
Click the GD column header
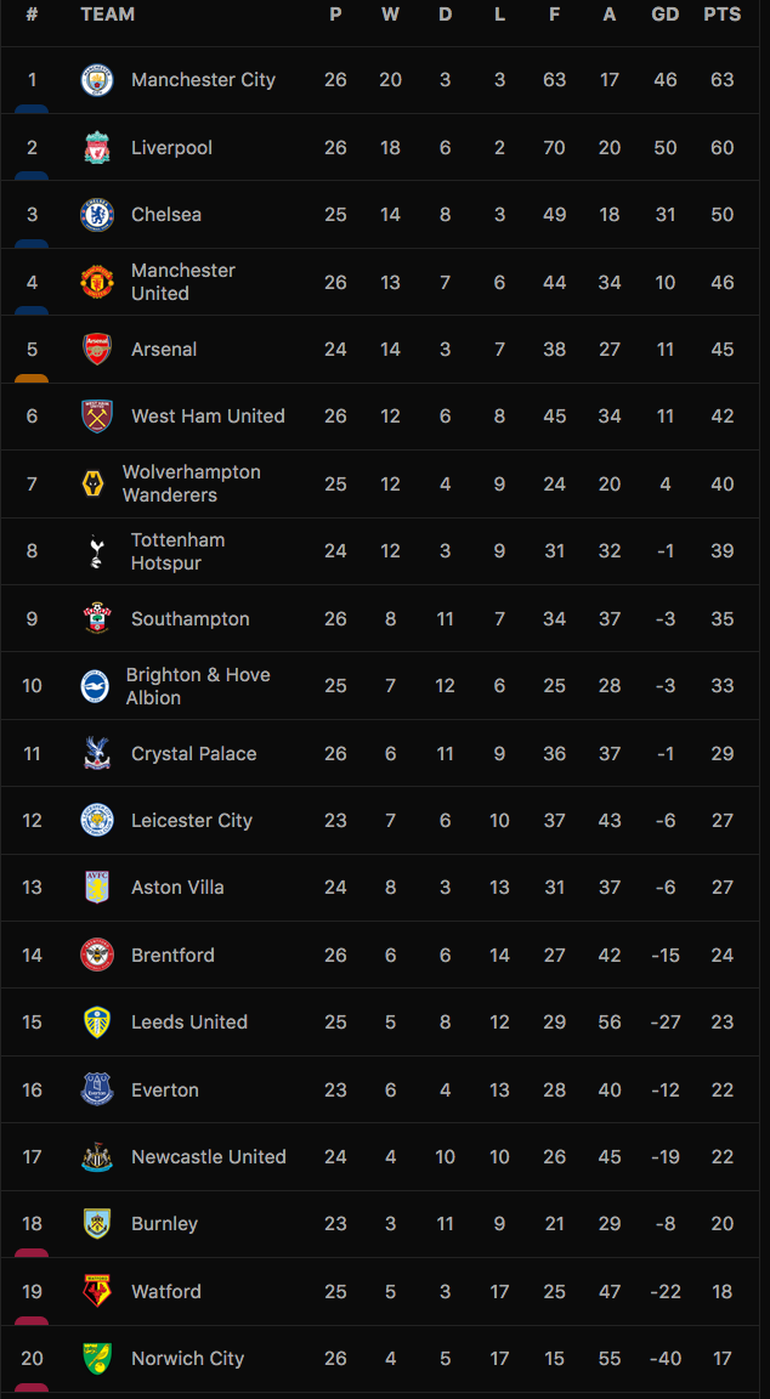(x=665, y=14)
